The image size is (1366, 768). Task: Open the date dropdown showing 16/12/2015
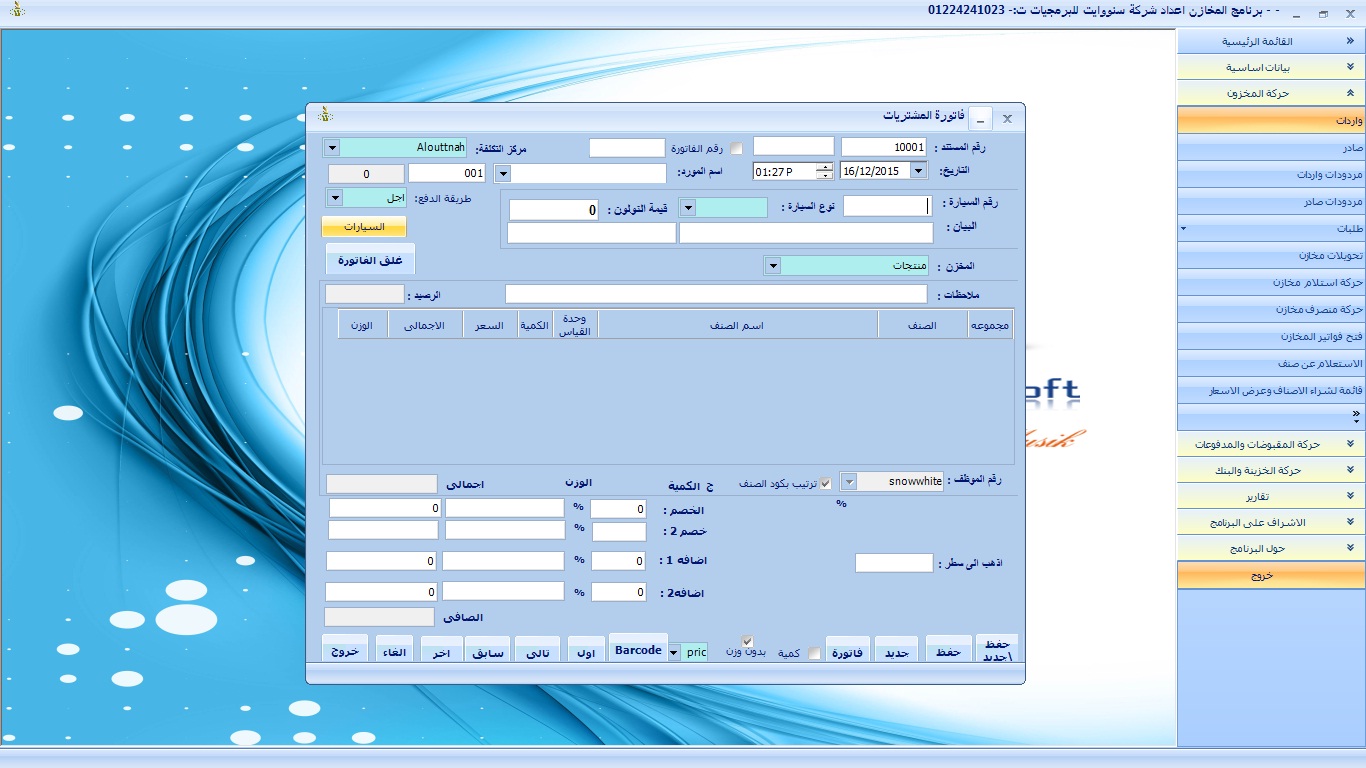click(x=919, y=171)
